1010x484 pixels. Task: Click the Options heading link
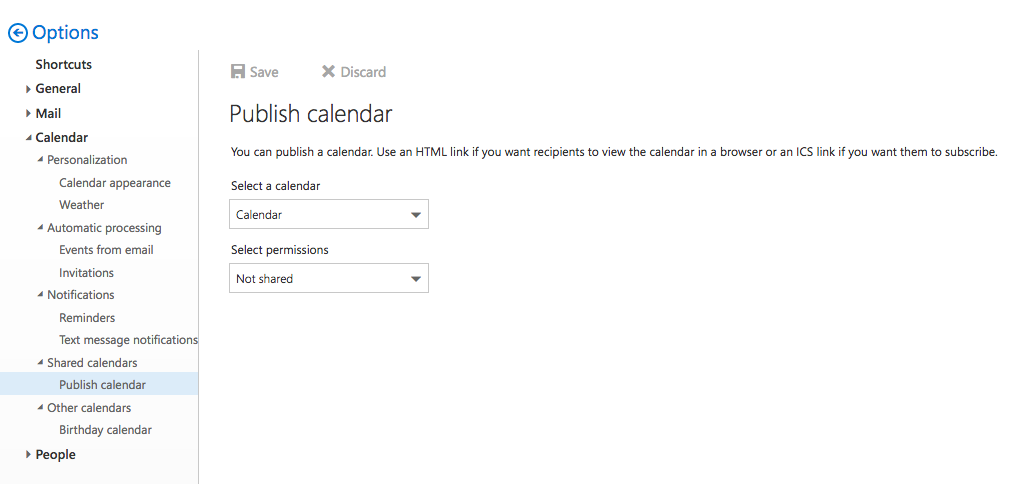(x=65, y=33)
